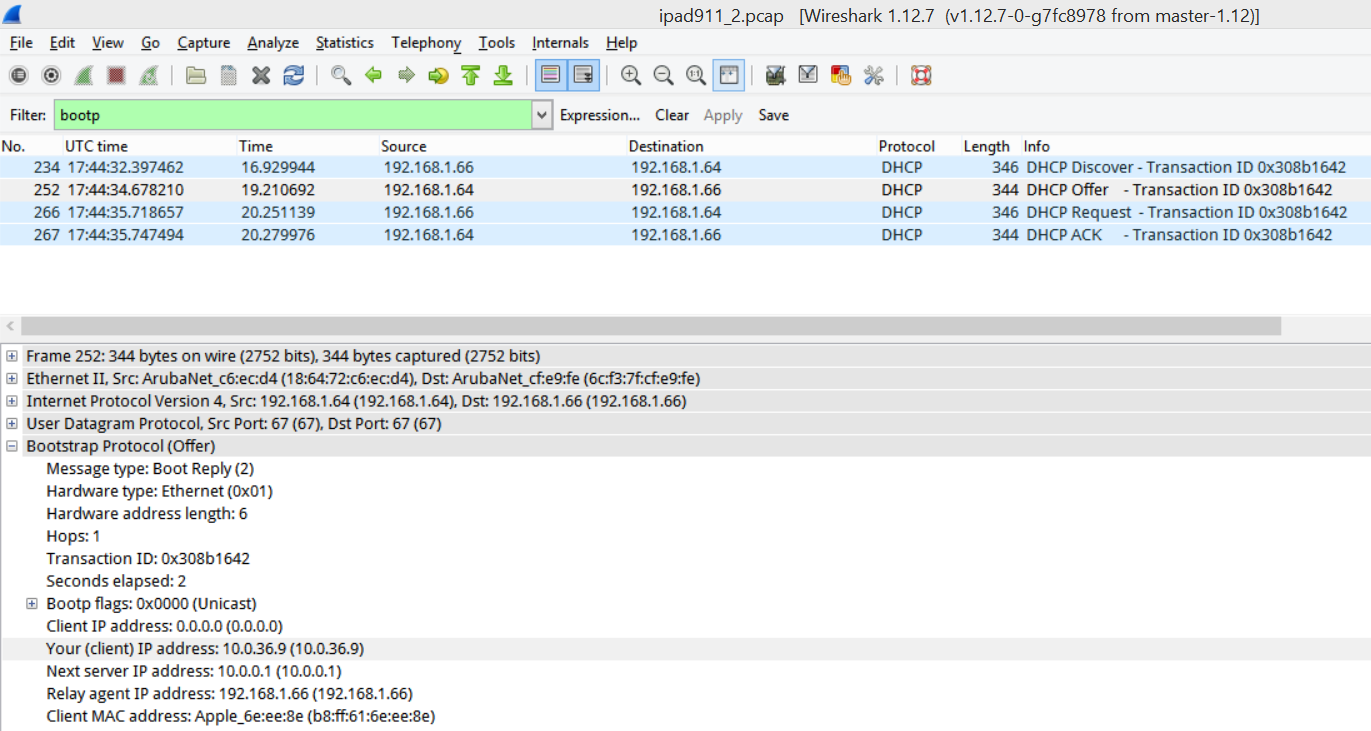
Task: Click the Expression... button
Action: point(600,115)
